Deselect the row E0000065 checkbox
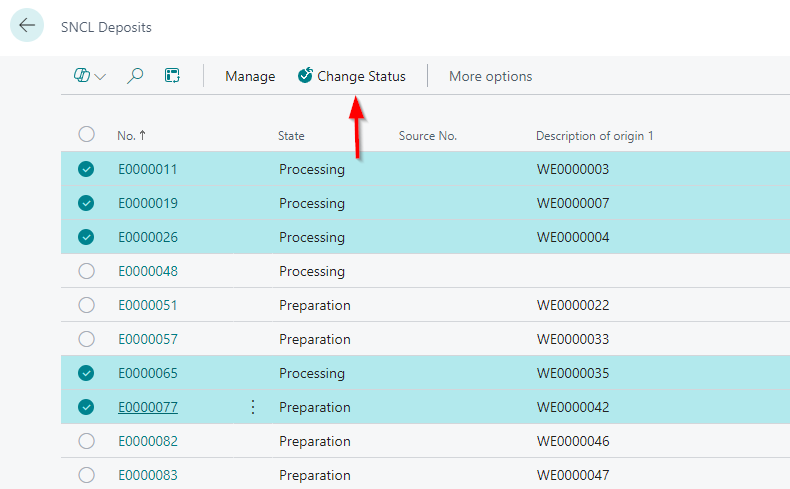The width and height of the screenshot is (790, 489). (x=86, y=373)
